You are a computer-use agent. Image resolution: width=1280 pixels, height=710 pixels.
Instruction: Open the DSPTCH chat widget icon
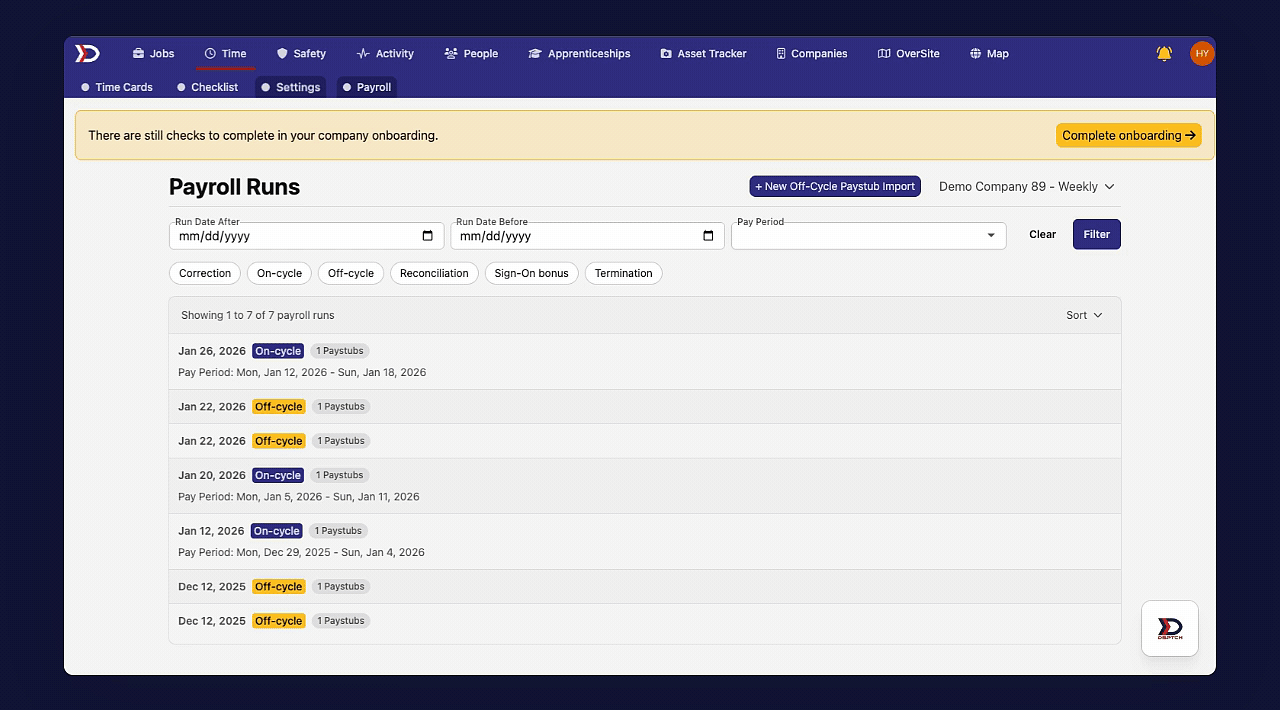pos(1170,628)
